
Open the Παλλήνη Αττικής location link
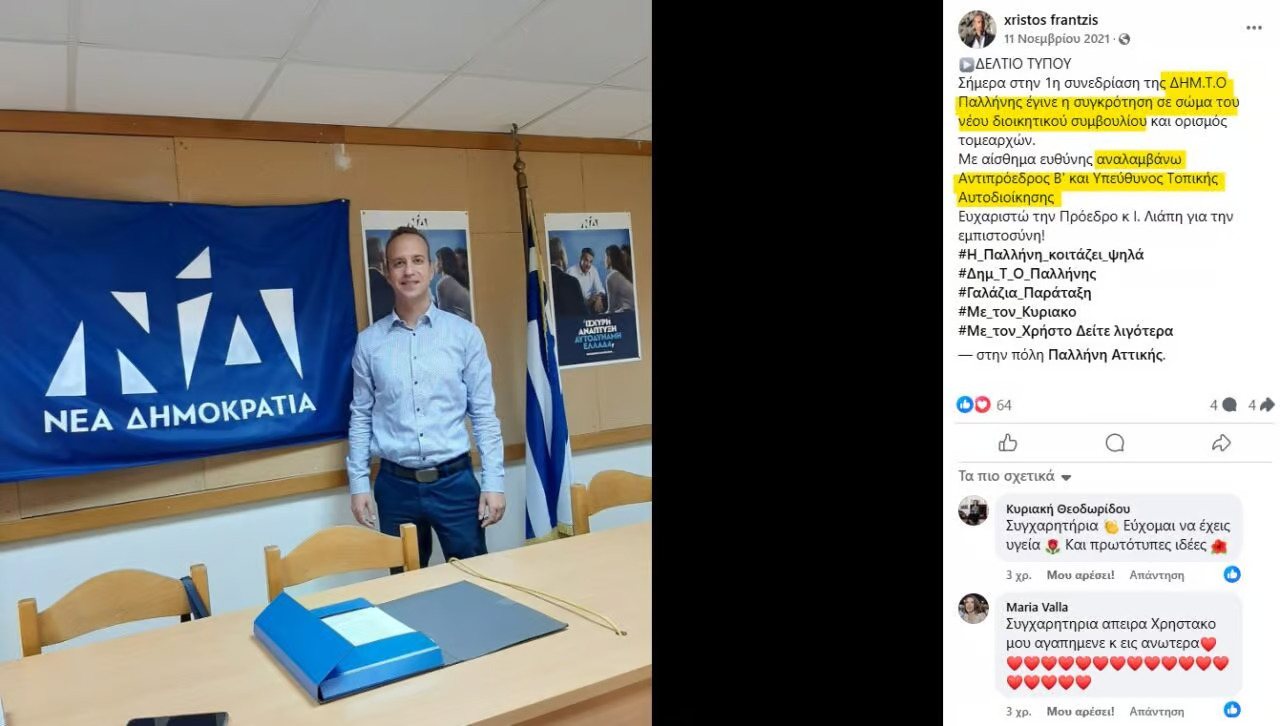pos(1106,355)
